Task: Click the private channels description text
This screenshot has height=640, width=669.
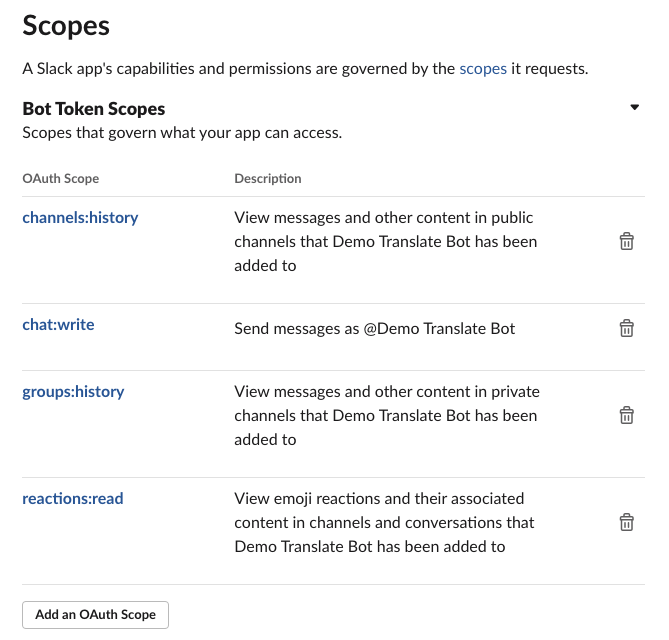Action: coord(387,415)
